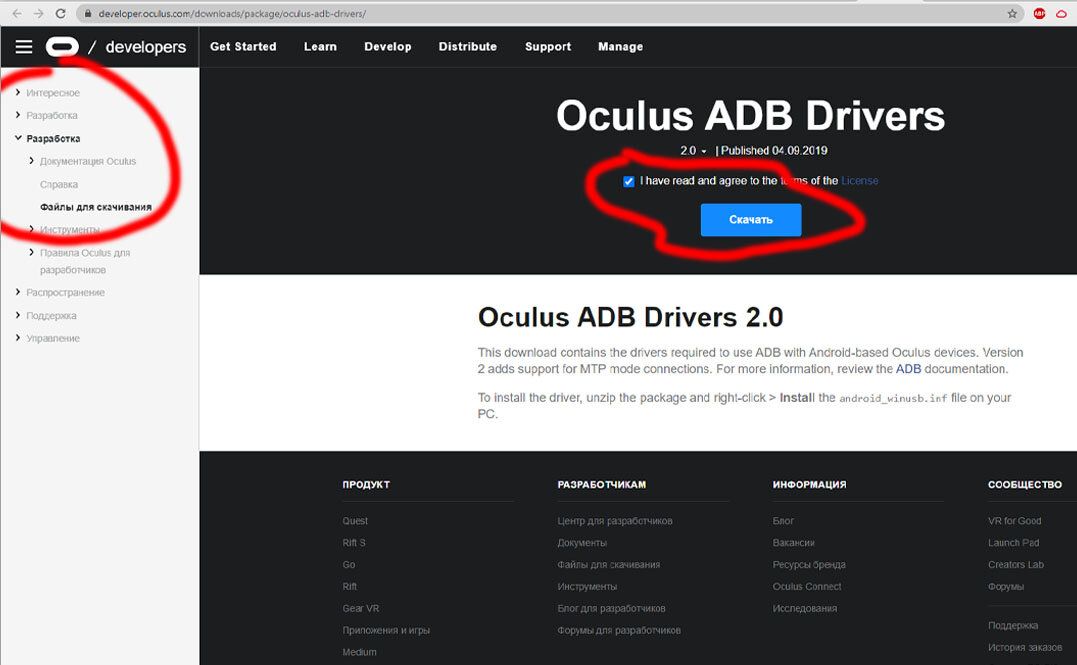Click the blue Скачать download button
Screen dimensions: 1077x665
tap(751, 220)
